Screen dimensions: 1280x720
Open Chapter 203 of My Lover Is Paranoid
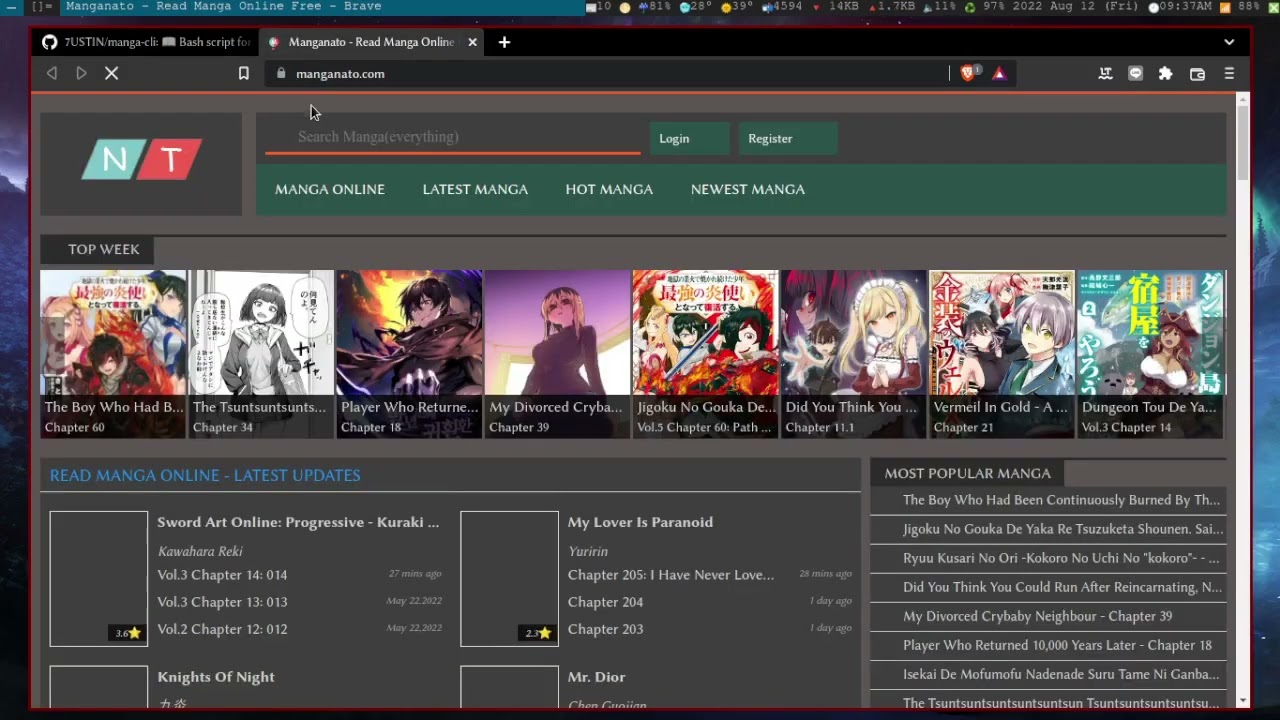pyautogui.click(x=605, y=629)
